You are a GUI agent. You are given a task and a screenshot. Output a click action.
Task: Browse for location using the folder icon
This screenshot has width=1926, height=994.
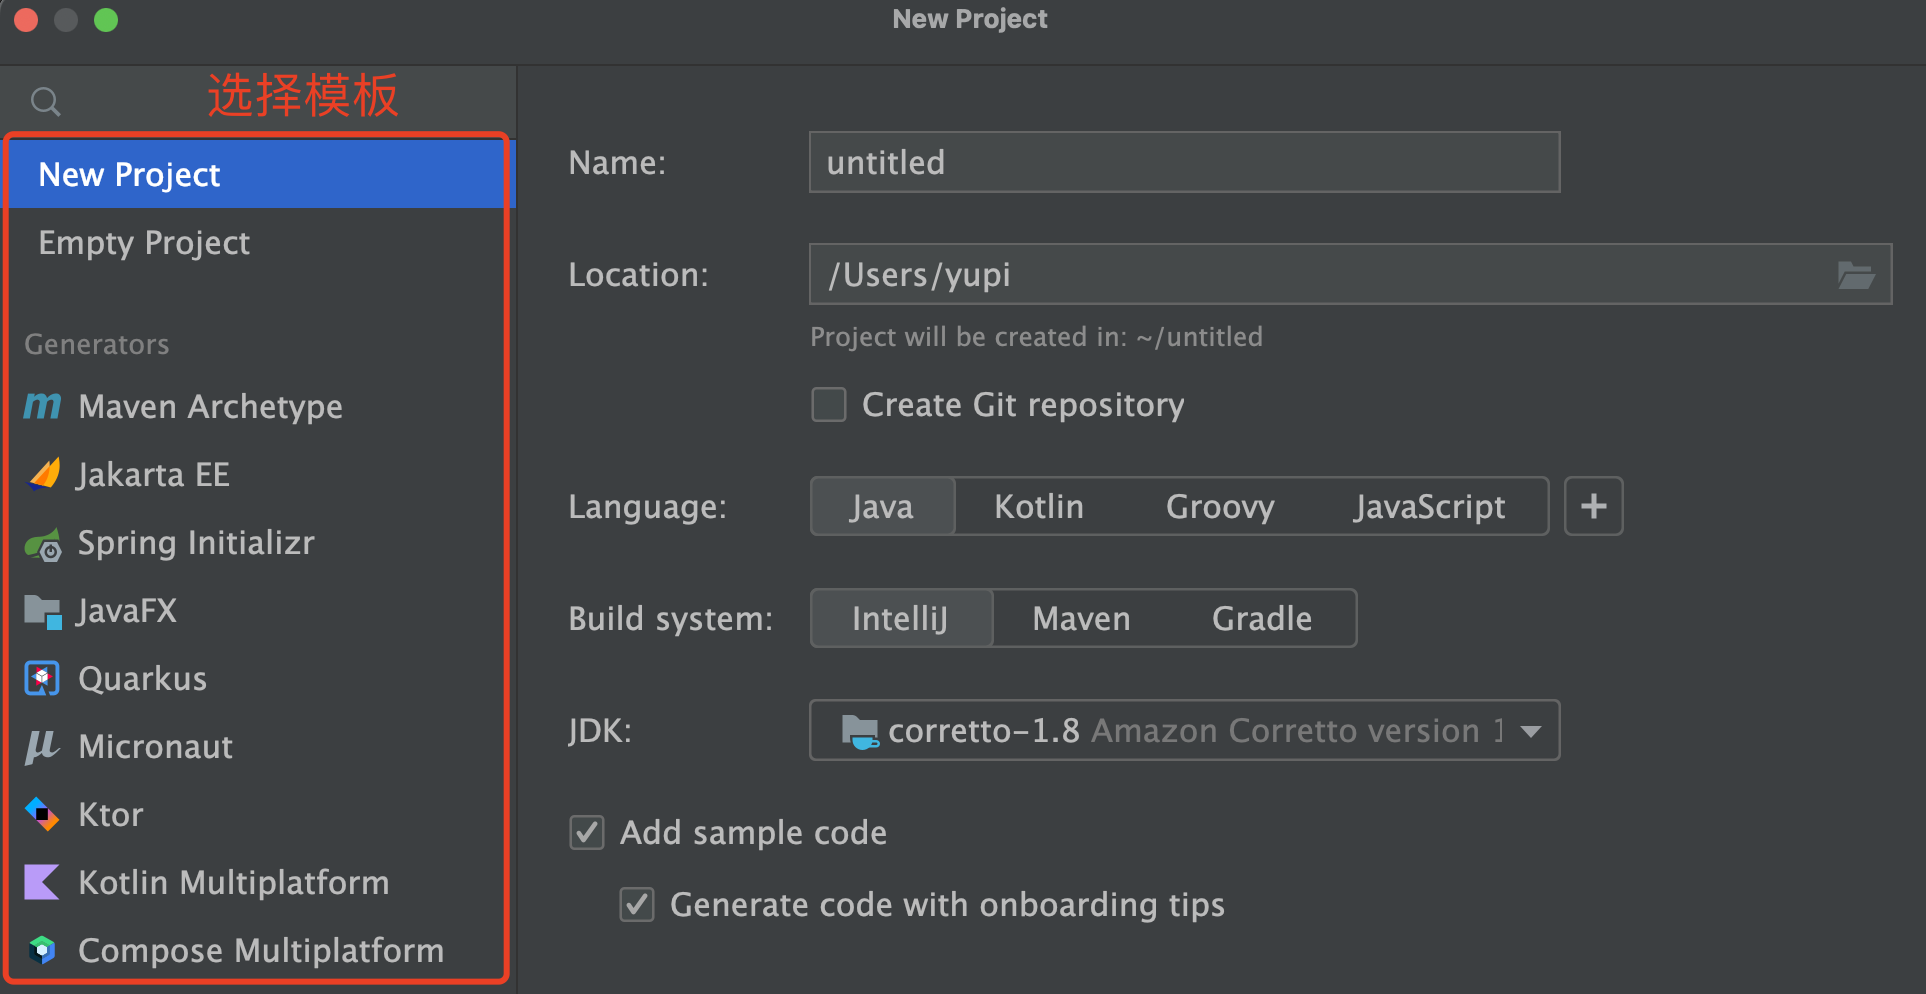coord(1855,275)
